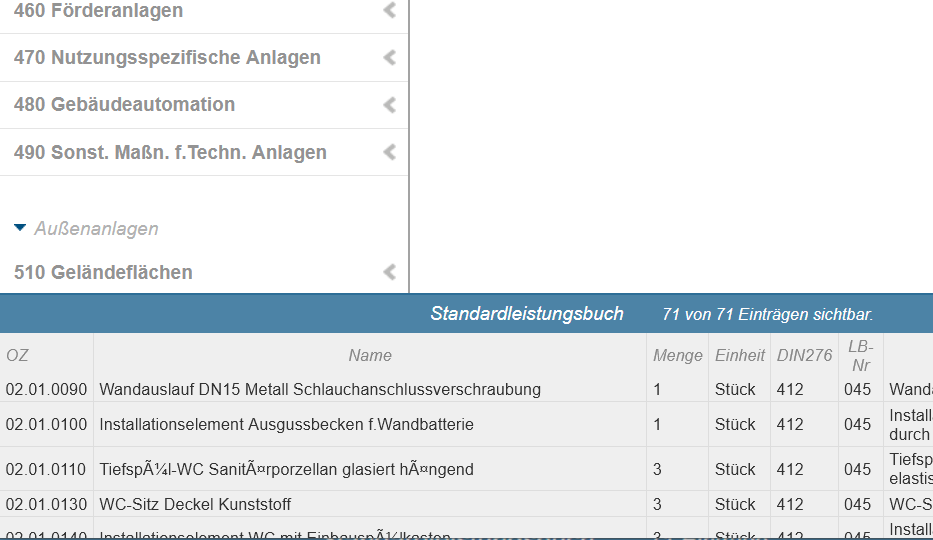Select the 480 Gebäudeautomation category
The height and width of the screenshot is (540, 933).
point(124,105)
